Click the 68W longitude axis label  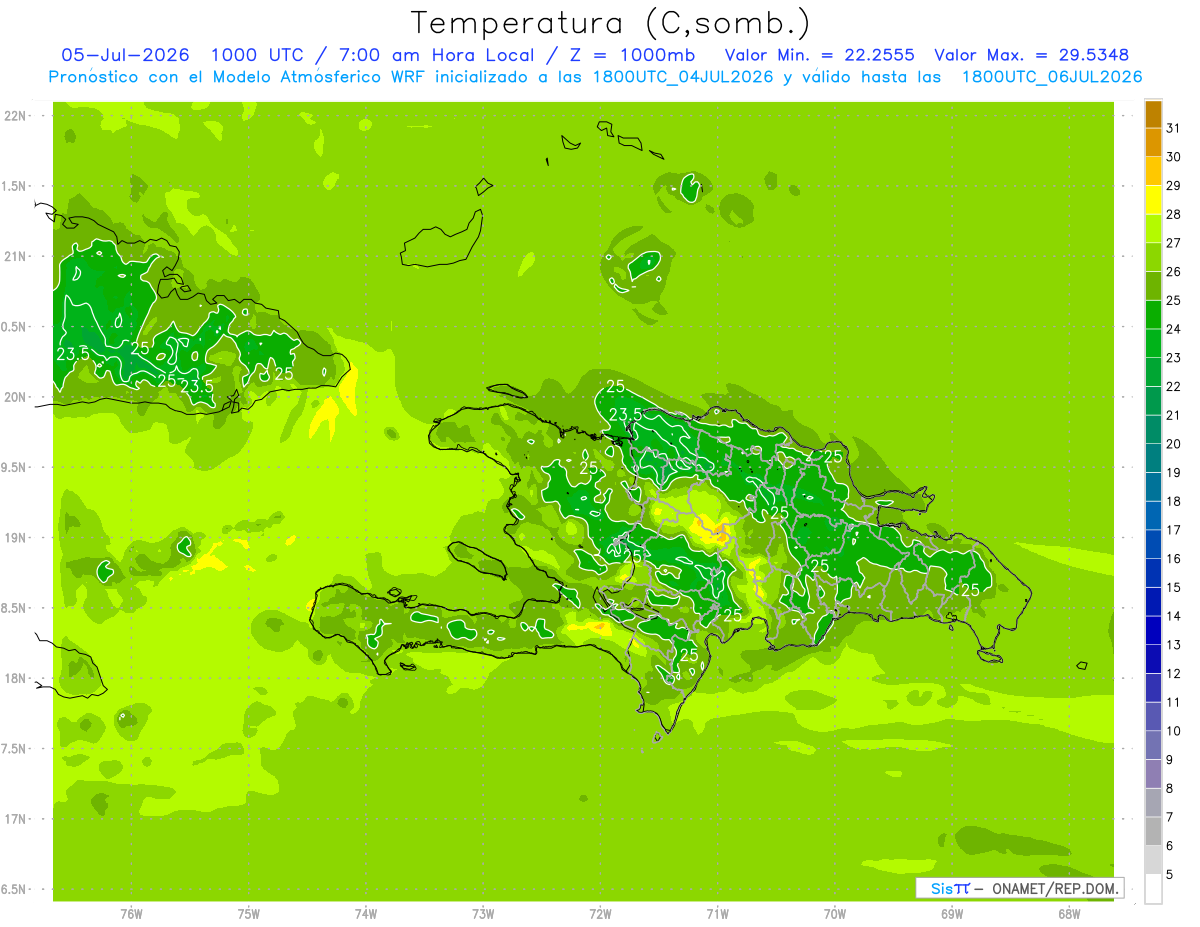pos(1069,913)
